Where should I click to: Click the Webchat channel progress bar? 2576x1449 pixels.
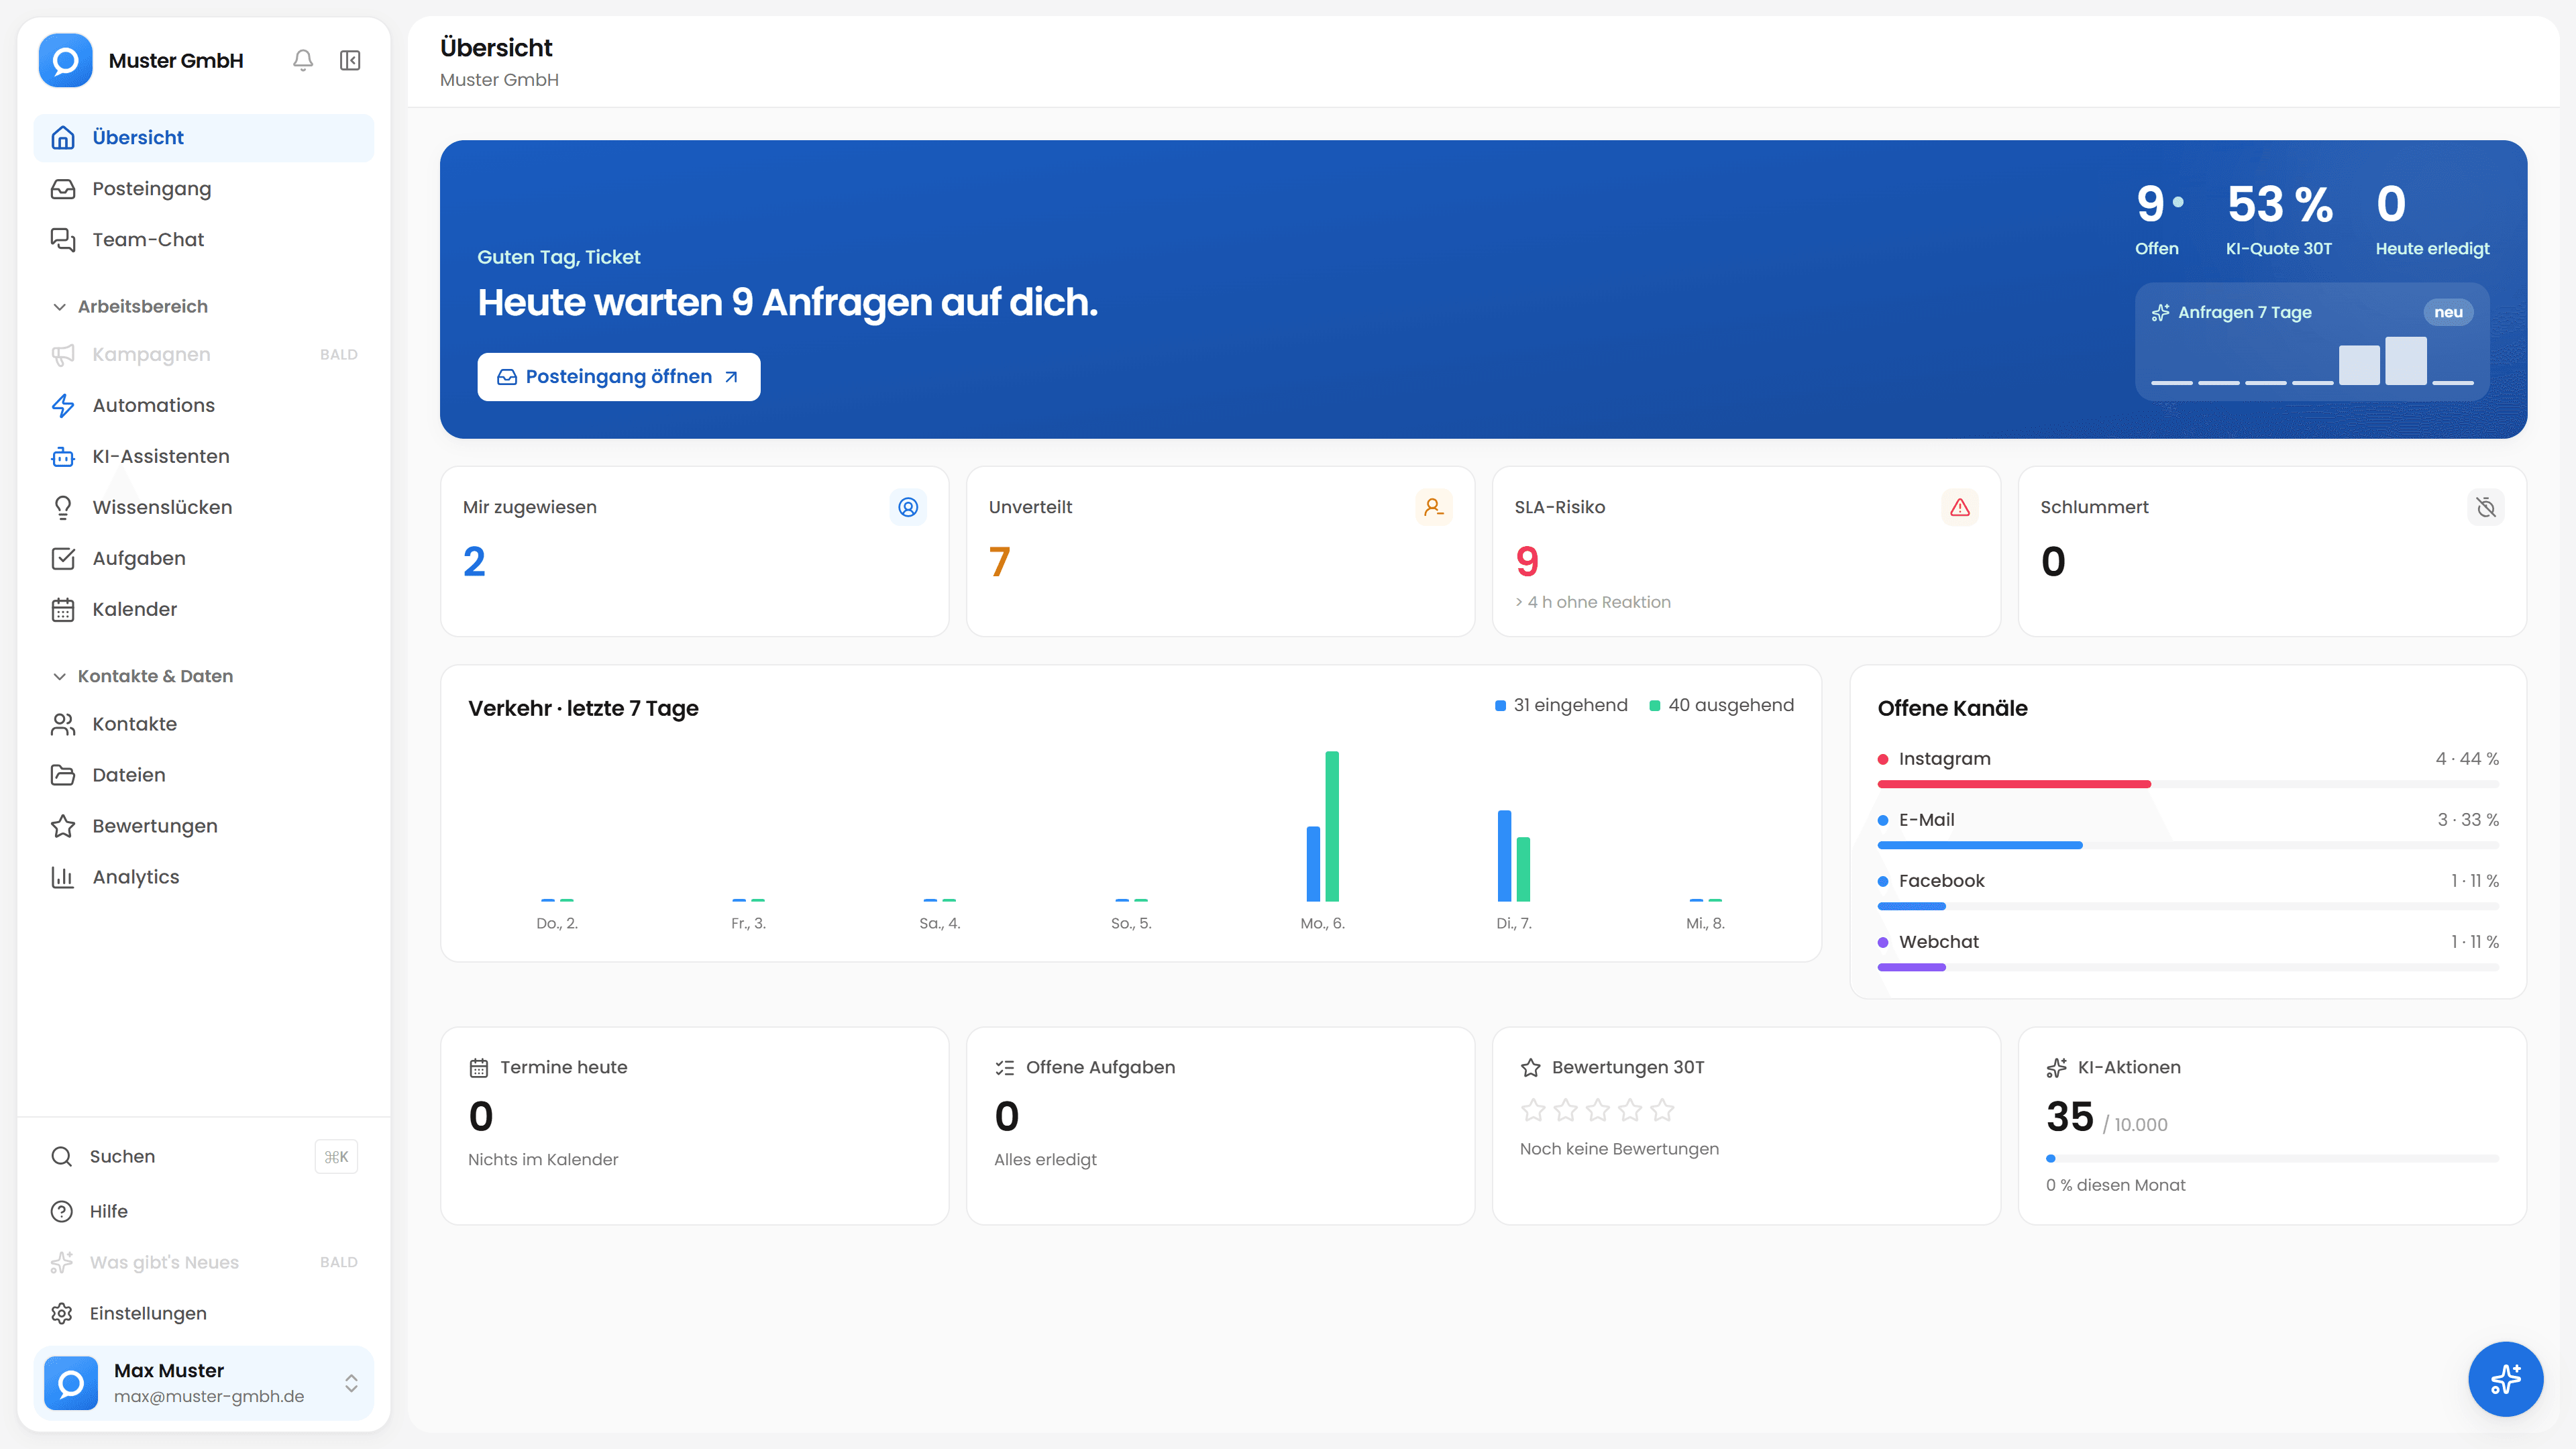point(2188,967)
